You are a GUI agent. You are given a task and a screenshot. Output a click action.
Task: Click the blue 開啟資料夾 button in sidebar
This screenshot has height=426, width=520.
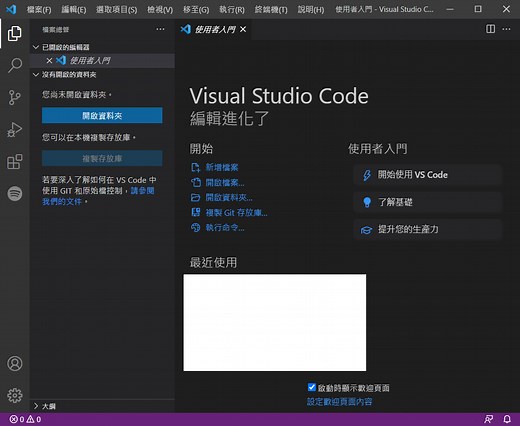coord(102,116)
